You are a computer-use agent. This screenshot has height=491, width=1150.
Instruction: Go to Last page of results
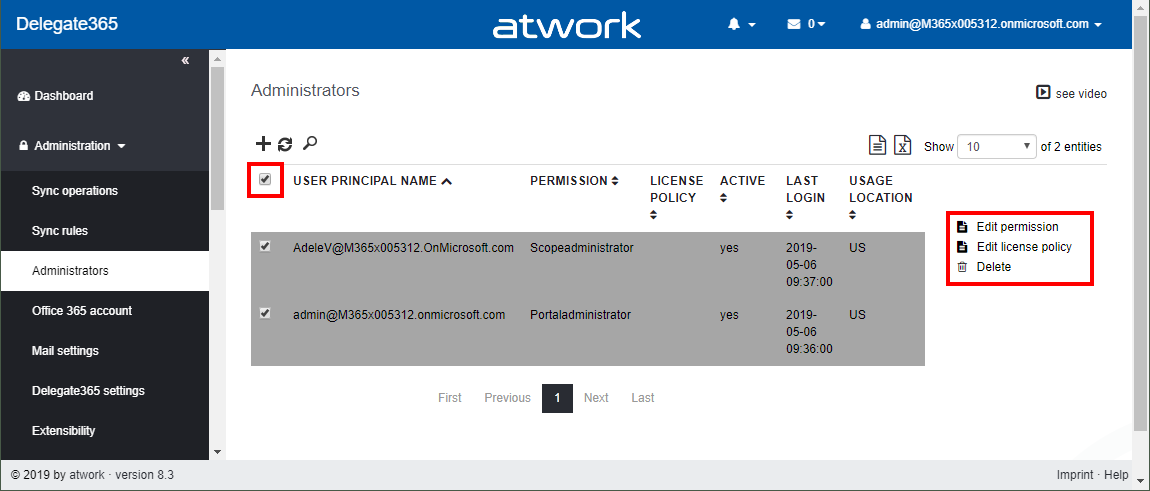(642, 398)
